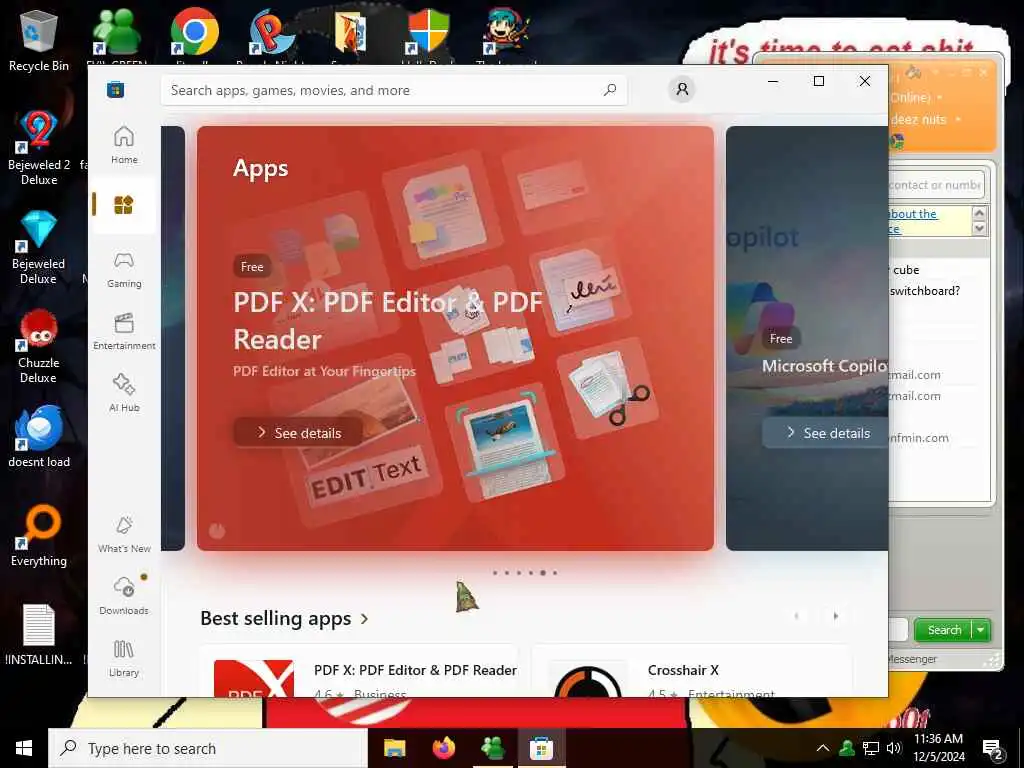Select 'doesnt load' Thunderbird shortcut
The width and height of the screenshot is (1024, 768).
coord(39,436)
